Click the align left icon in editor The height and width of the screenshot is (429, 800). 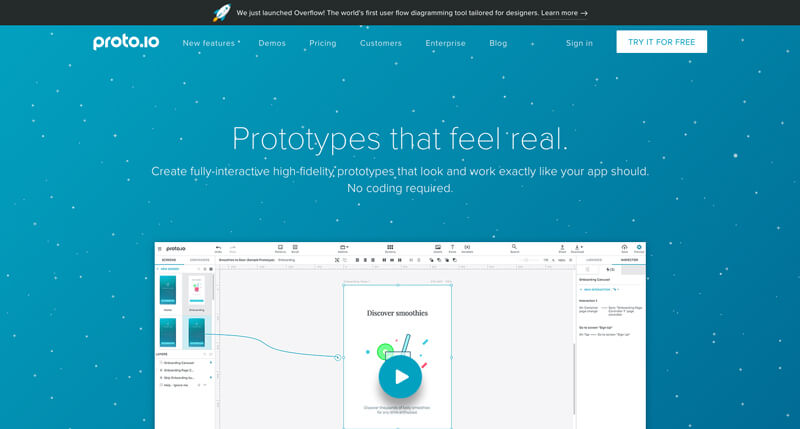tap(357, 260)
